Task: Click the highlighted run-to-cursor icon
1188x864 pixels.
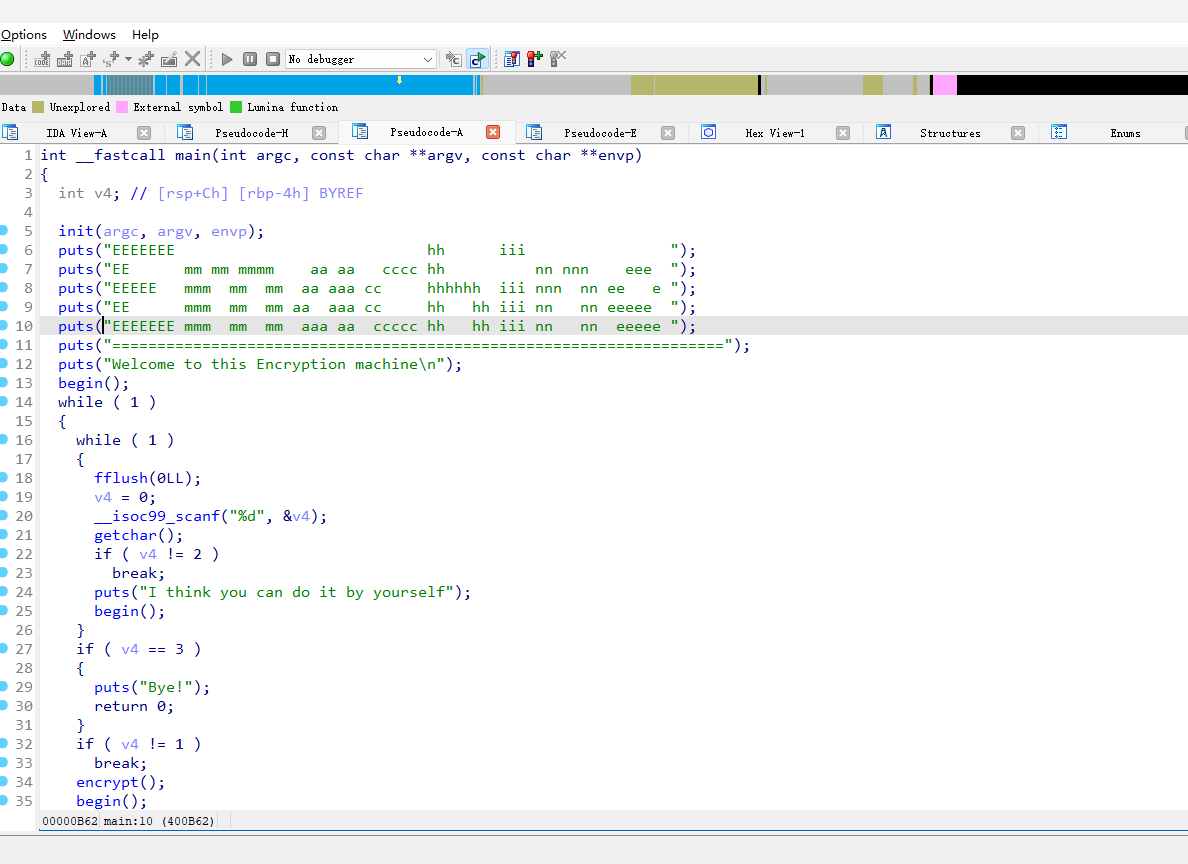Action: 477,59
